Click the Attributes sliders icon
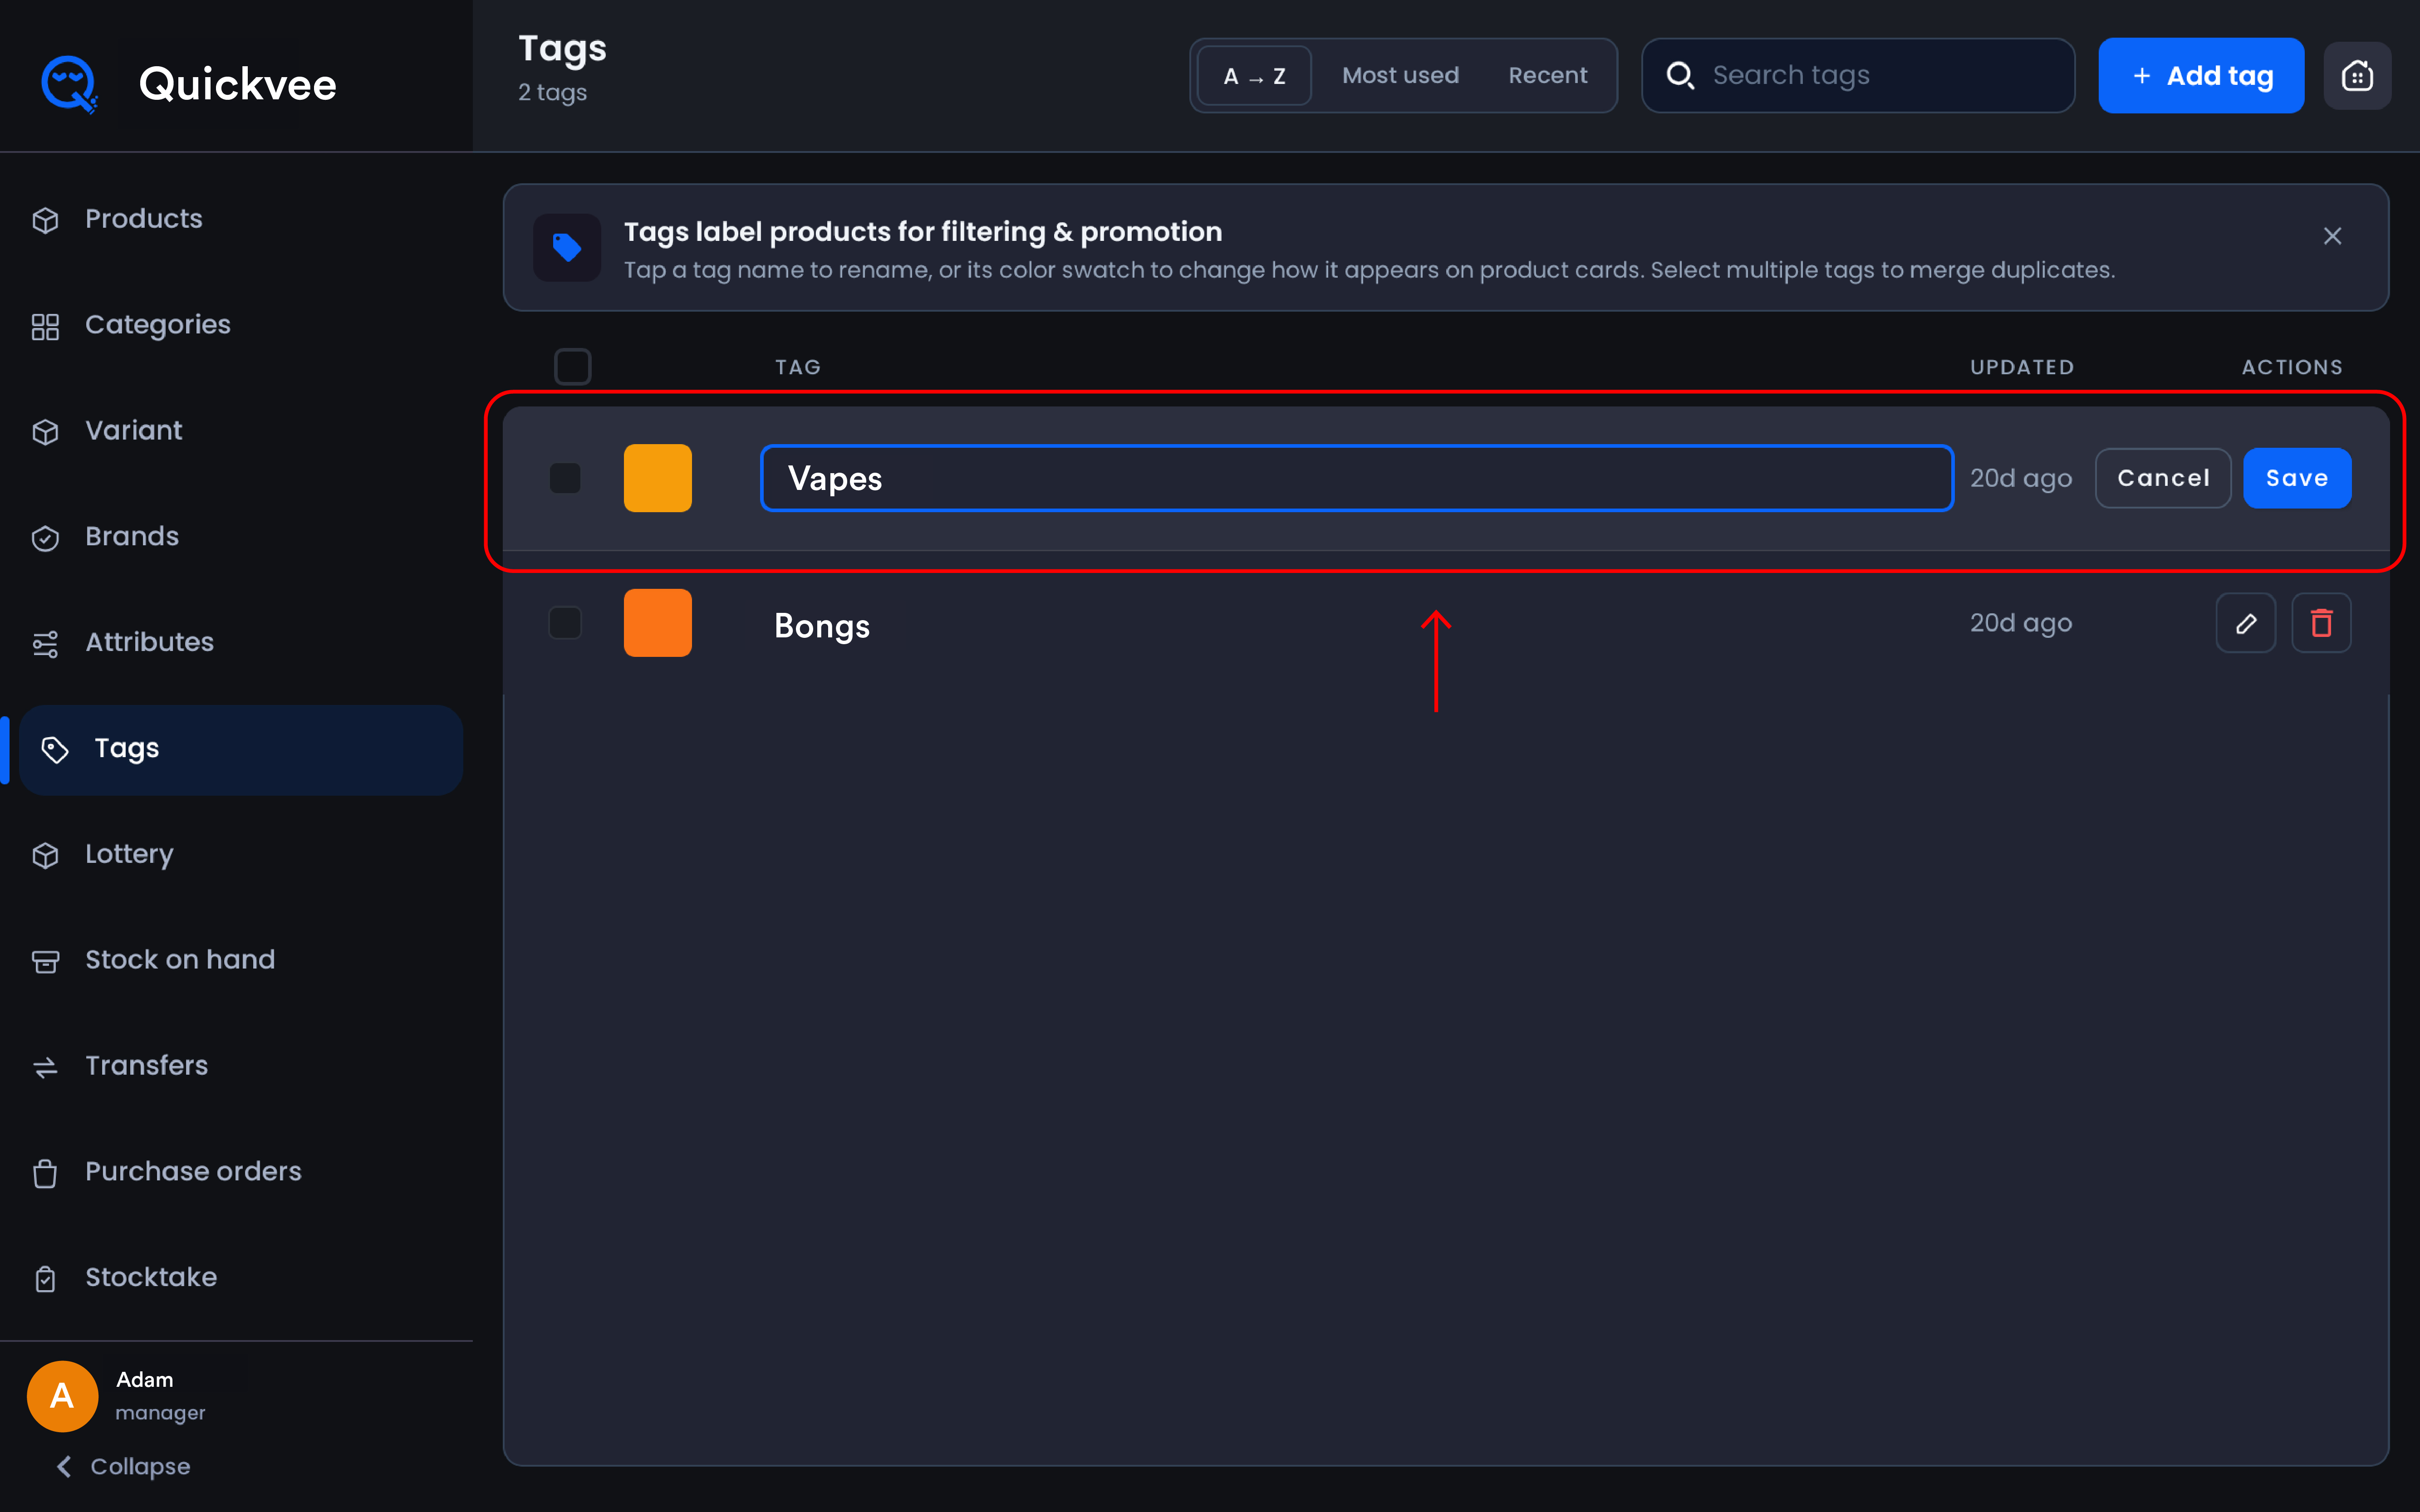 click(x=45, y=644)
